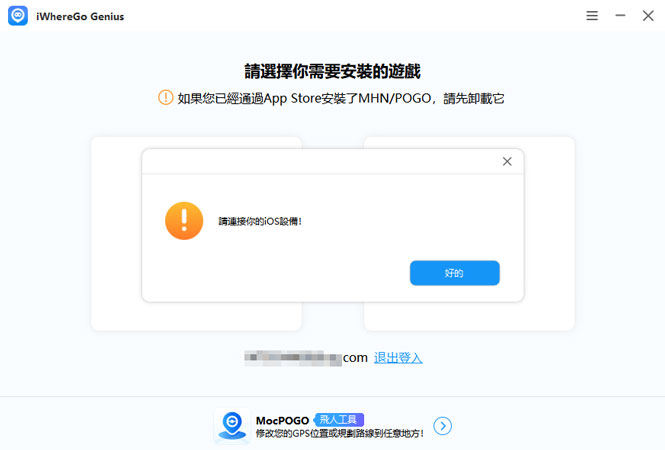Click the MocPOGO product name
This screenshot has height=450, width=665.
click(282, 420)
